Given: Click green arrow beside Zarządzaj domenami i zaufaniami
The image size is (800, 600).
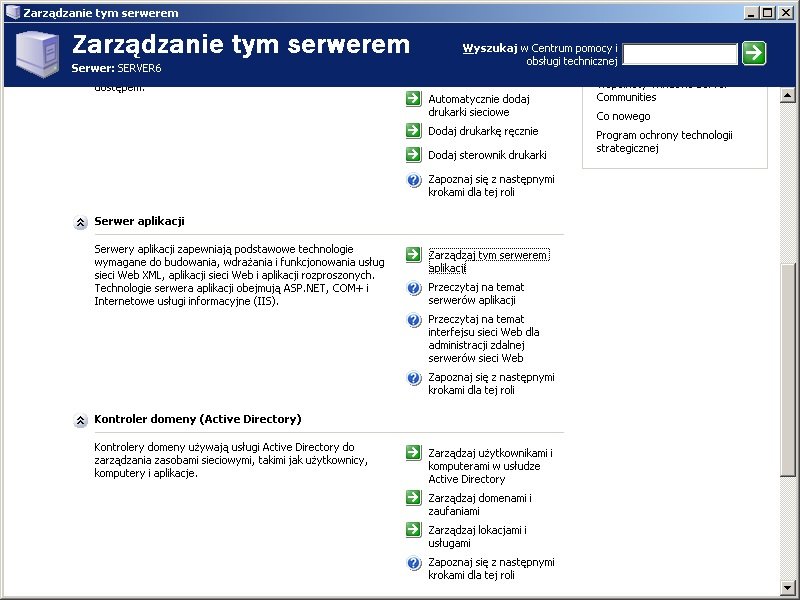Looking at the screenshot, I should click(413, 497).
